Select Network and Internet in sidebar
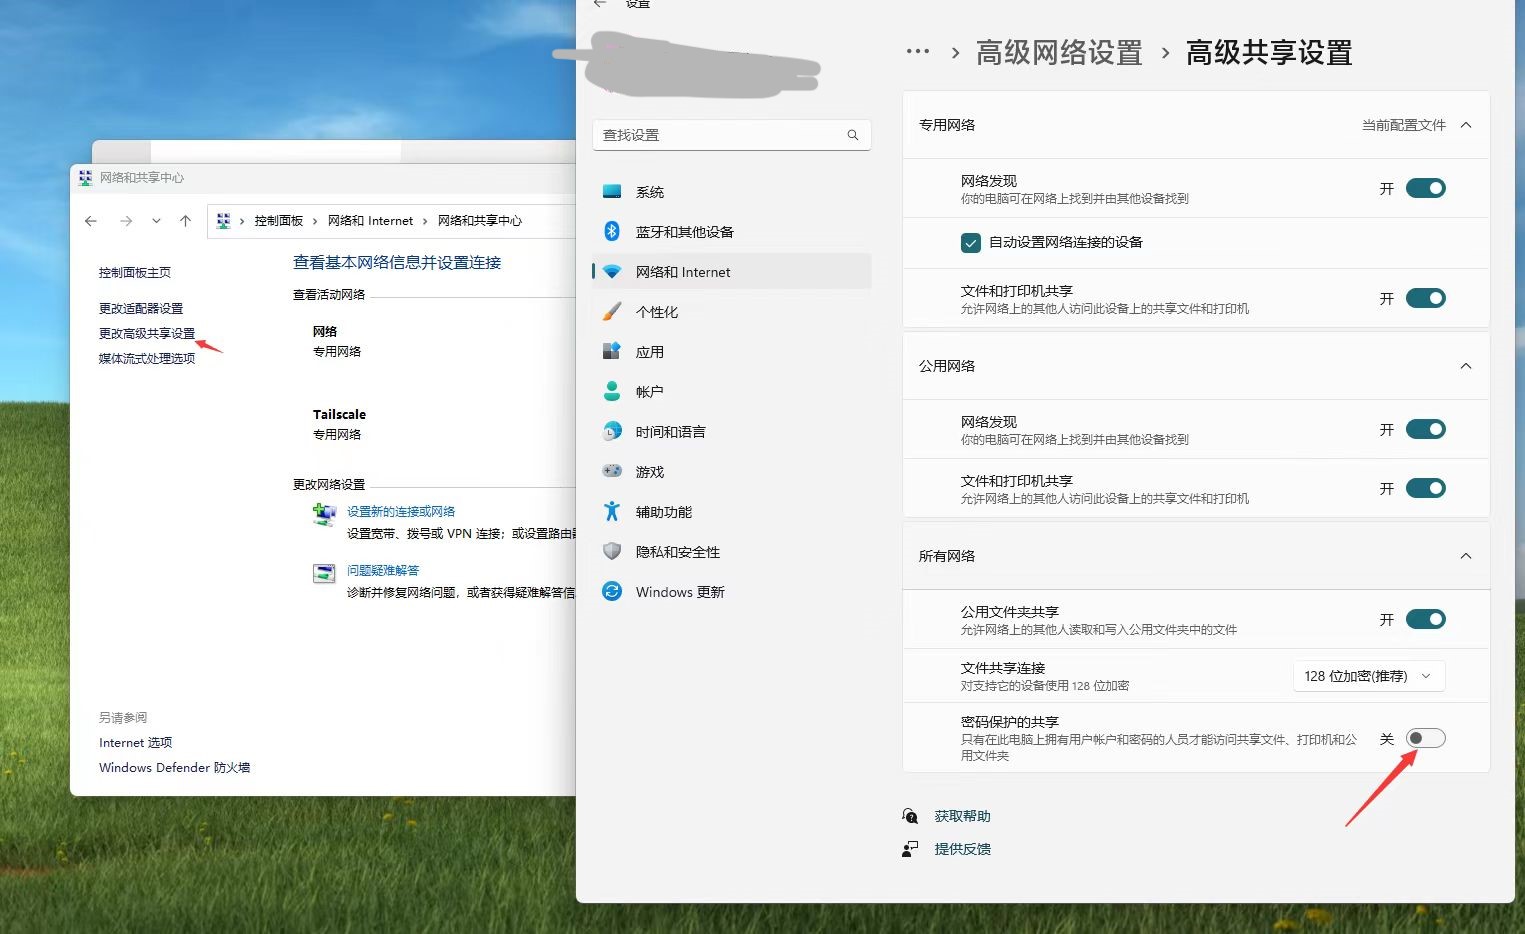This screenshot has width=1525, height=934. click(683, 272)
